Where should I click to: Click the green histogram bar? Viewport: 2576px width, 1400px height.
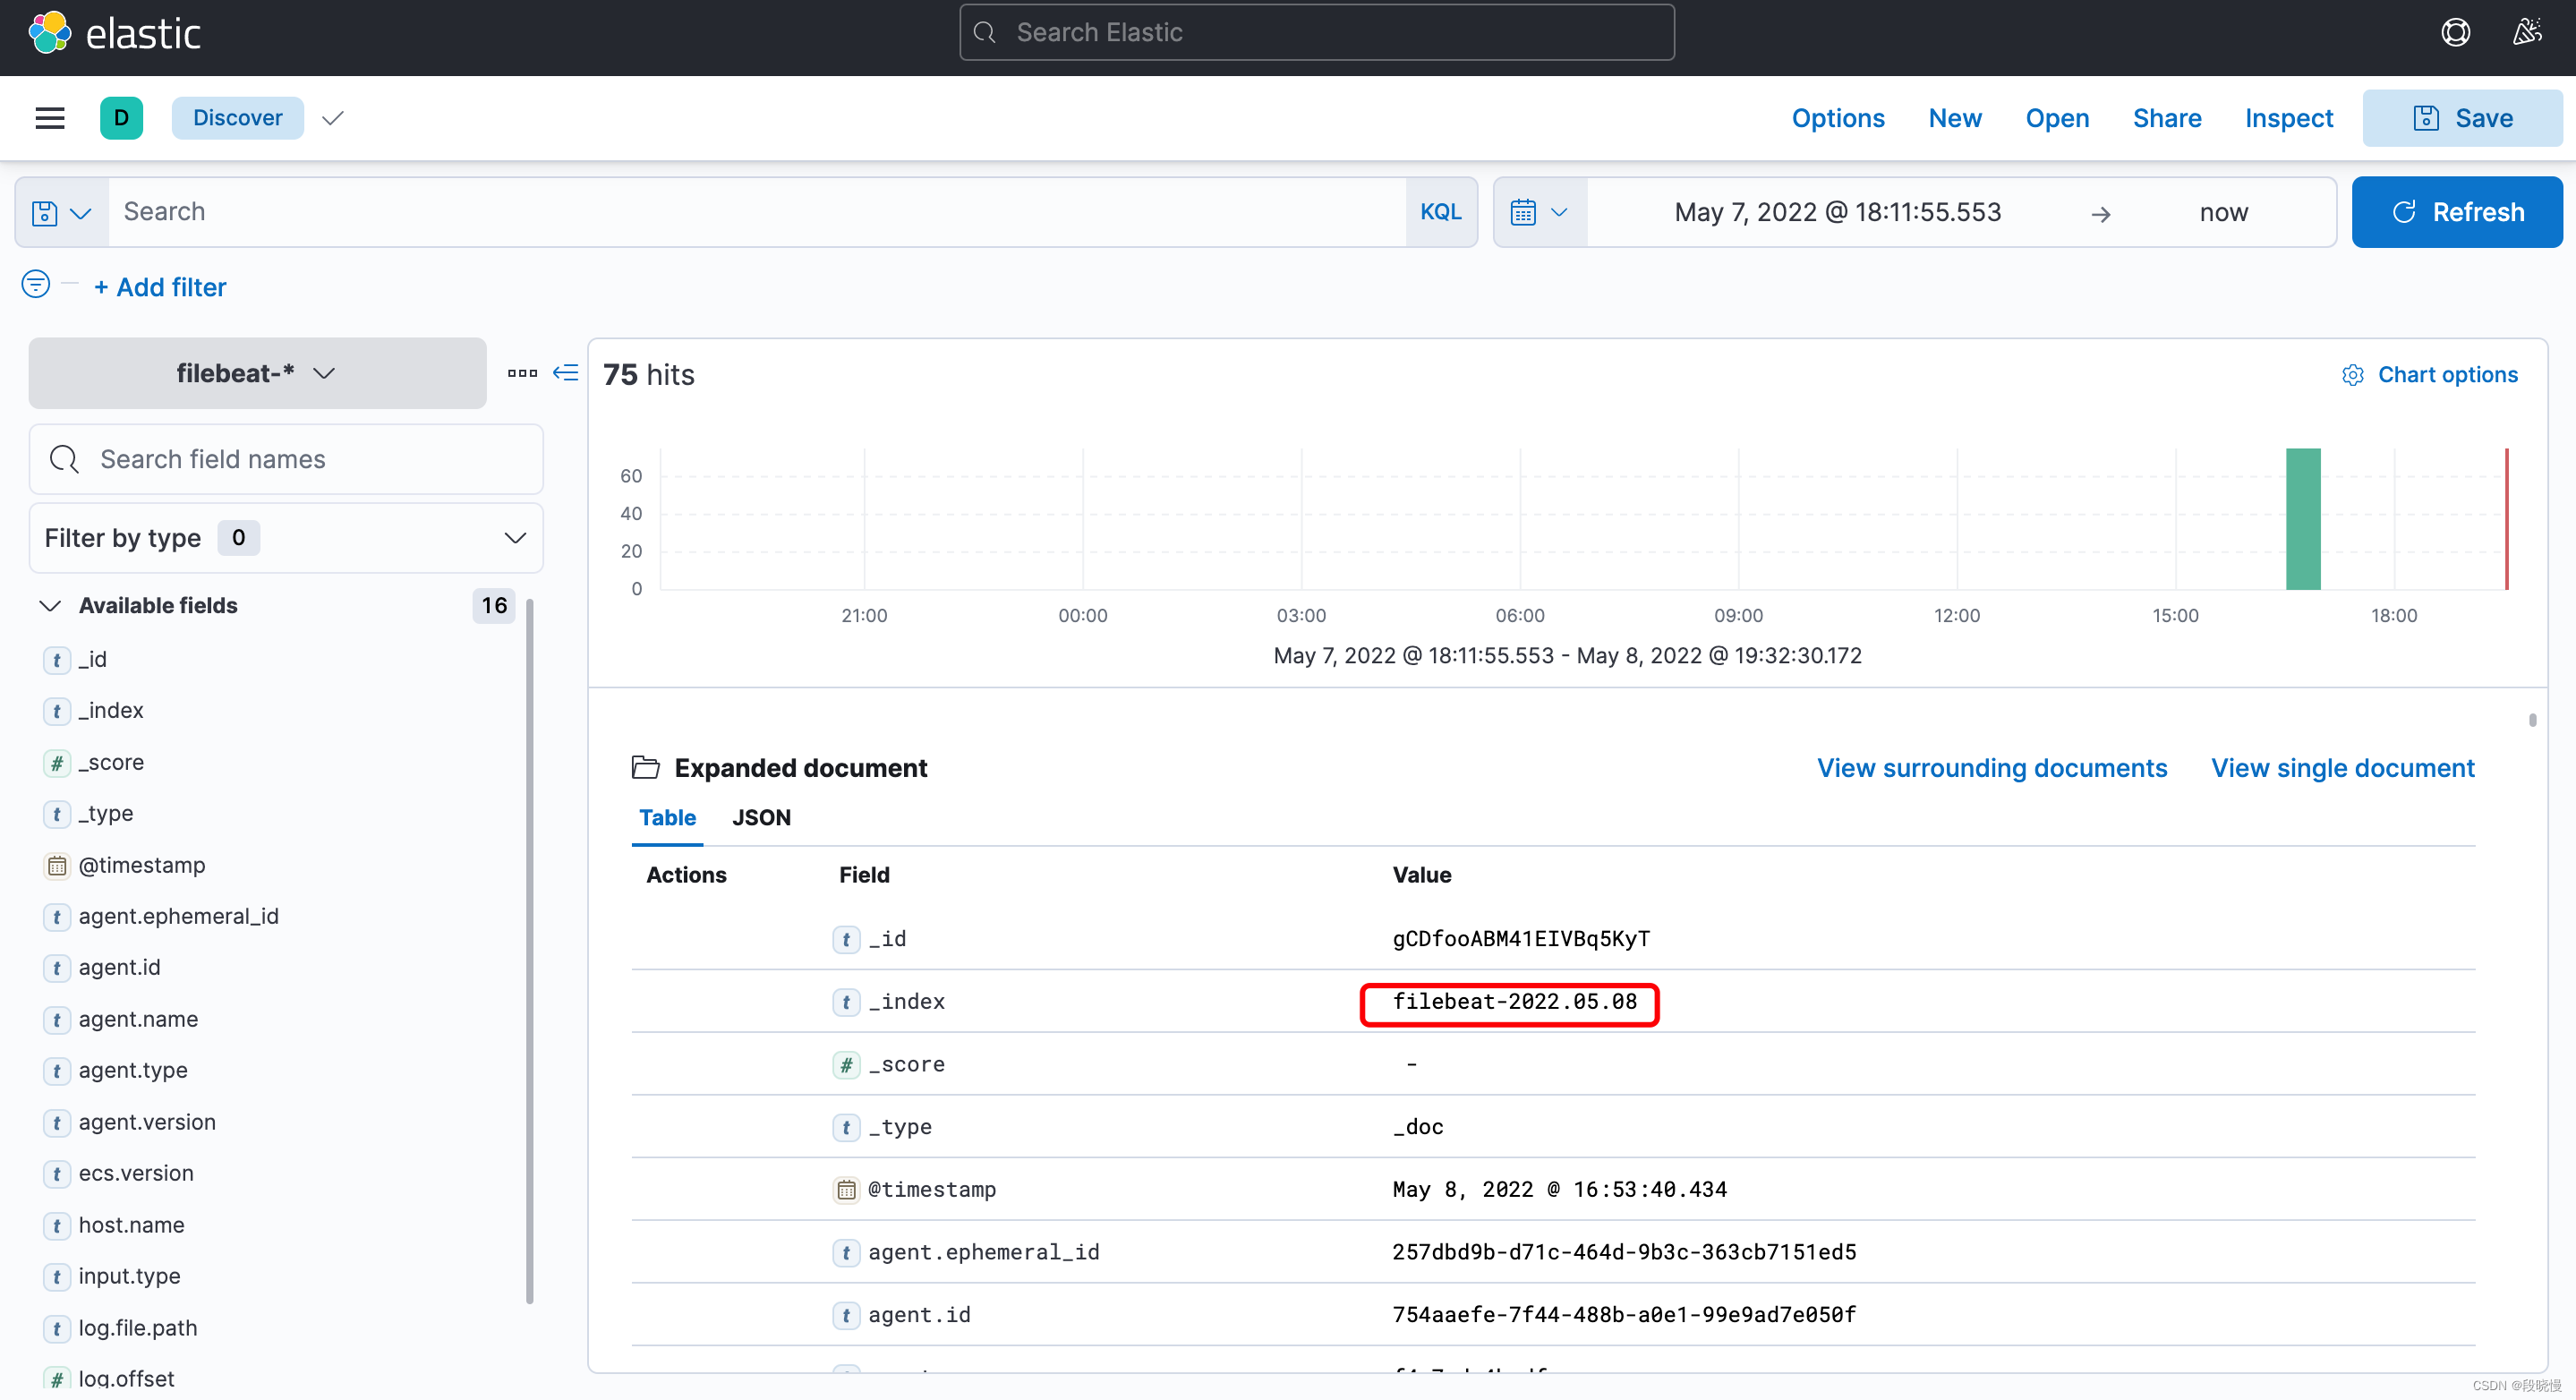(x=2303, y=519)
